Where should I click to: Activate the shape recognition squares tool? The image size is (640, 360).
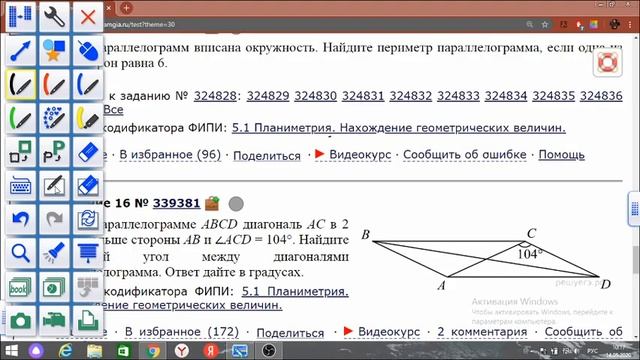coord(20,152)
